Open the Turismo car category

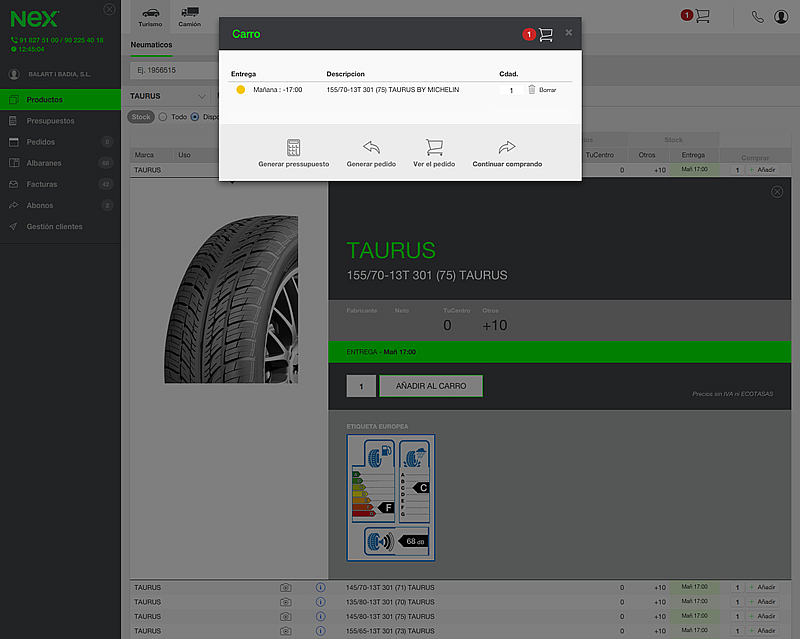(151, 16)
